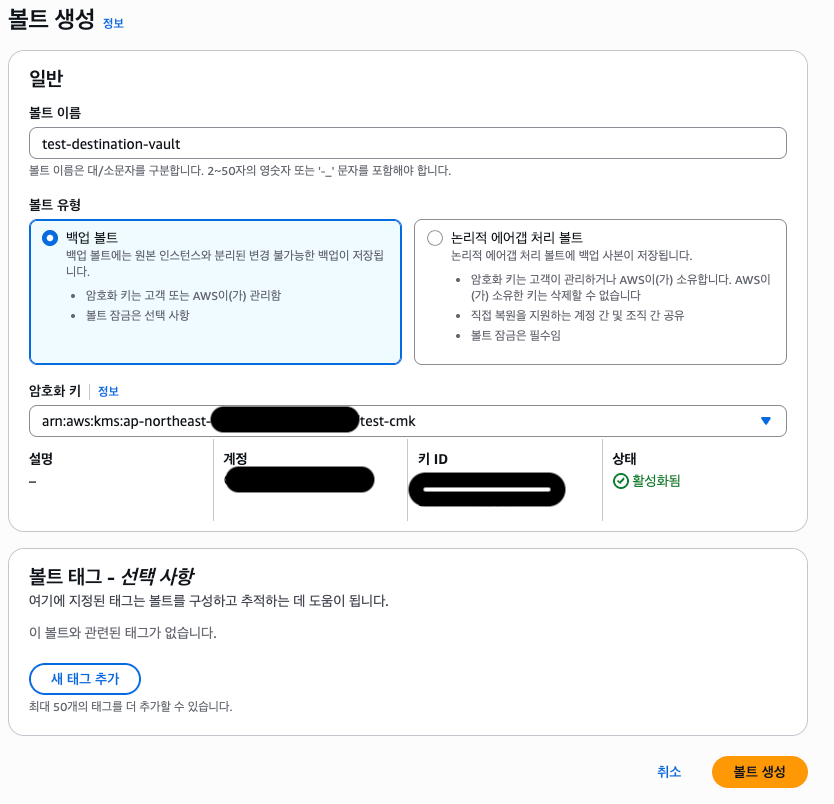Viewport: 834px width, 804px height.
Task: Select the 백업 볼트 radio button
Action: click(x=50, y=238)
